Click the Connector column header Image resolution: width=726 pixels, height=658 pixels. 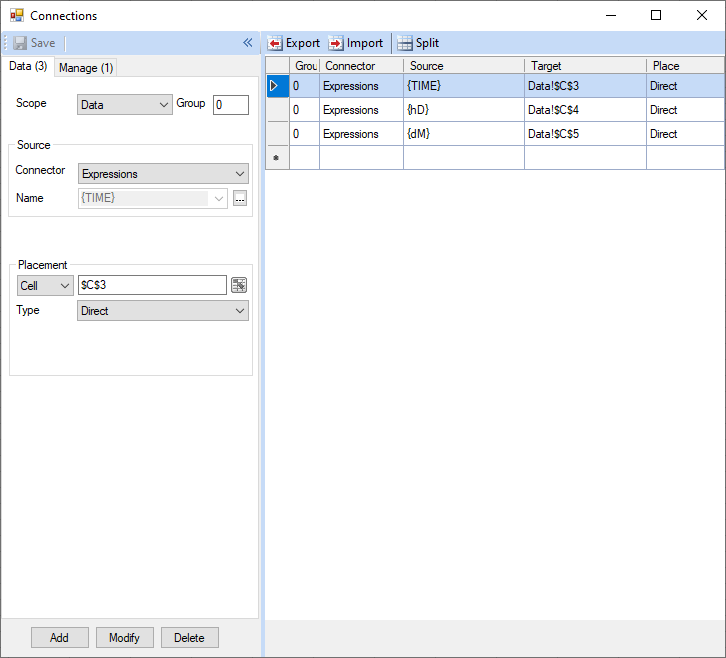(x=361, y=66)
